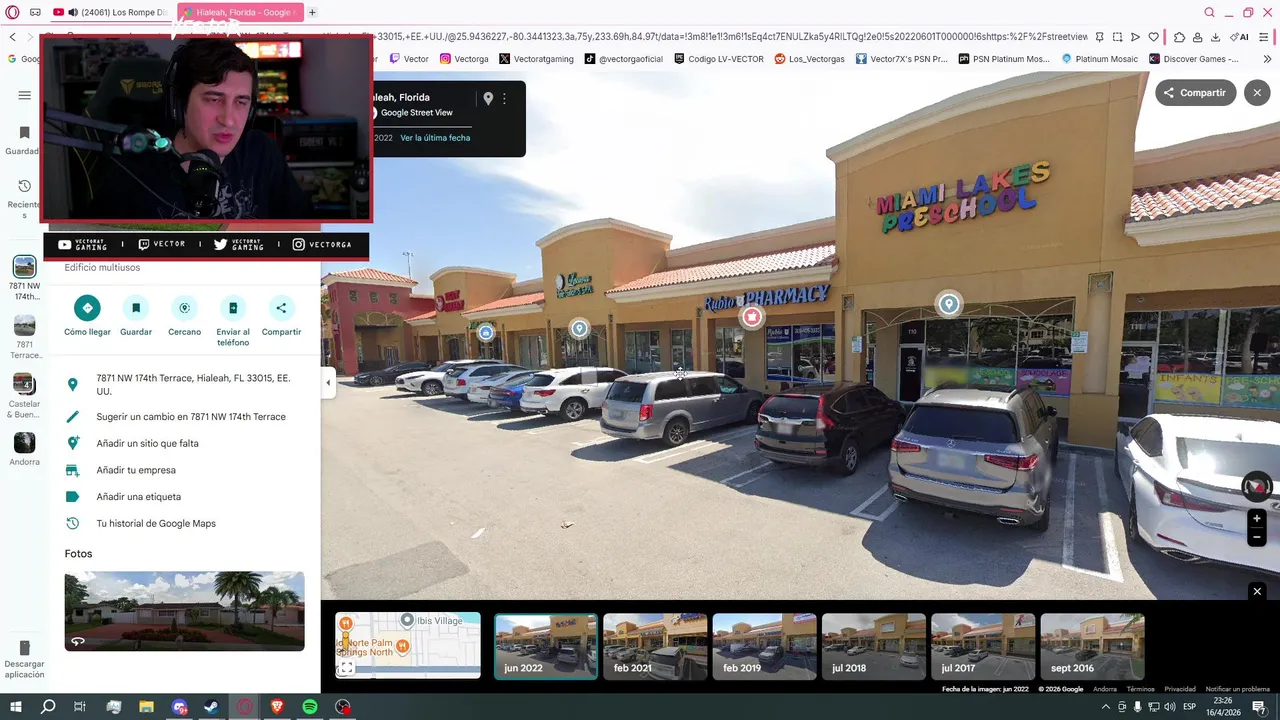The width and height of the screenshot is (1280, 720).
Task: Open Castelar & Buen recent item in sidebar
Action: pos(24,396)
